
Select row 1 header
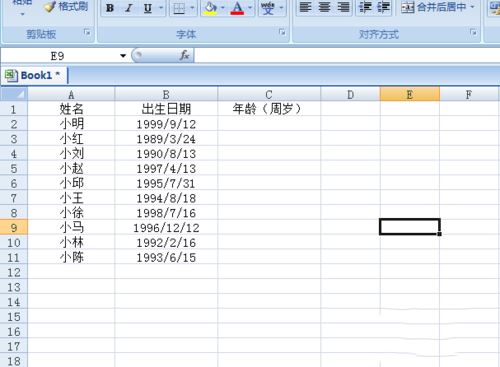coord(14,109)
